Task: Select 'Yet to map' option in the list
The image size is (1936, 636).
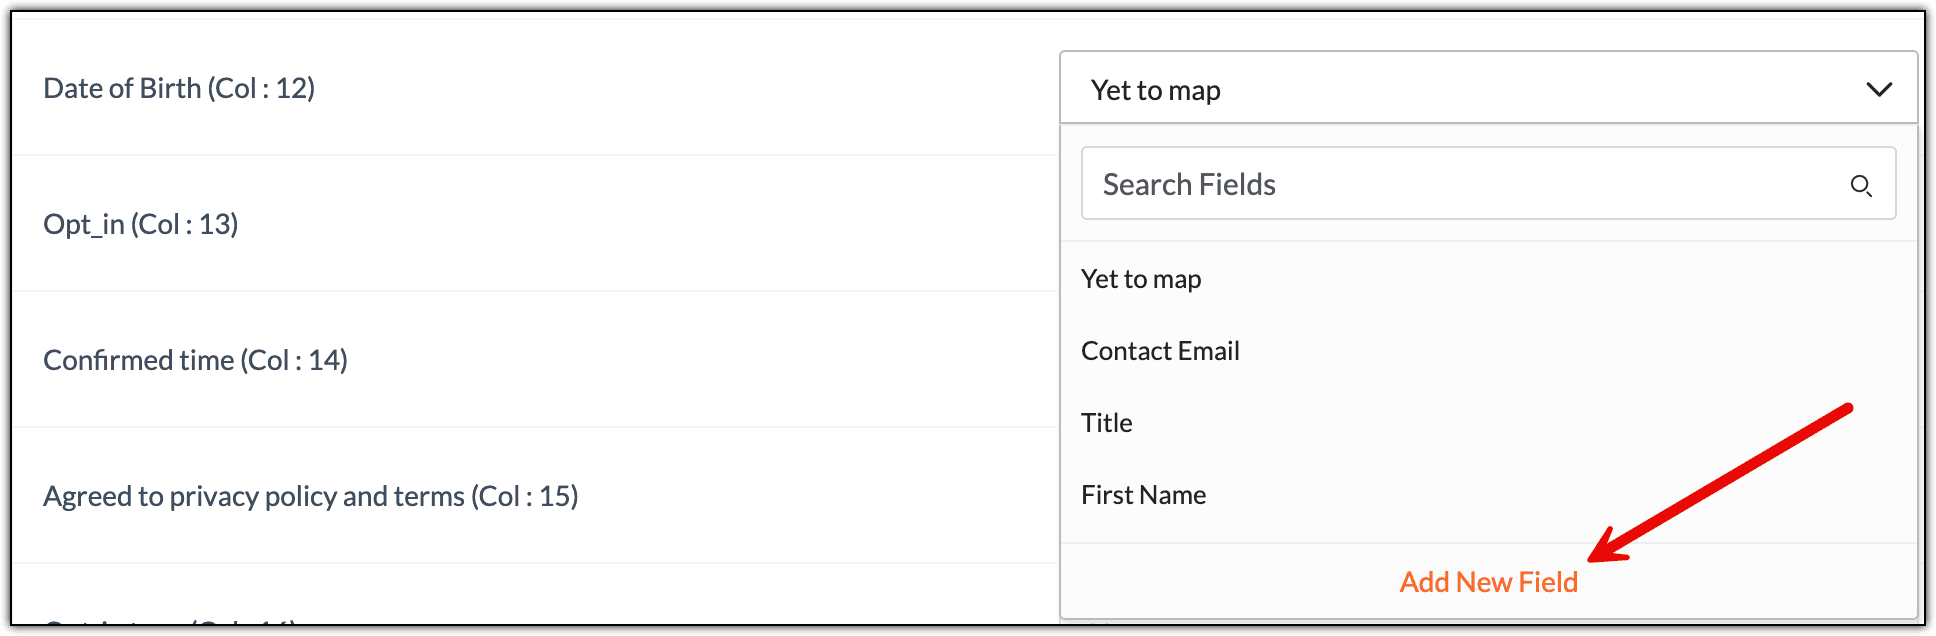Action: tap(1141, 279)
